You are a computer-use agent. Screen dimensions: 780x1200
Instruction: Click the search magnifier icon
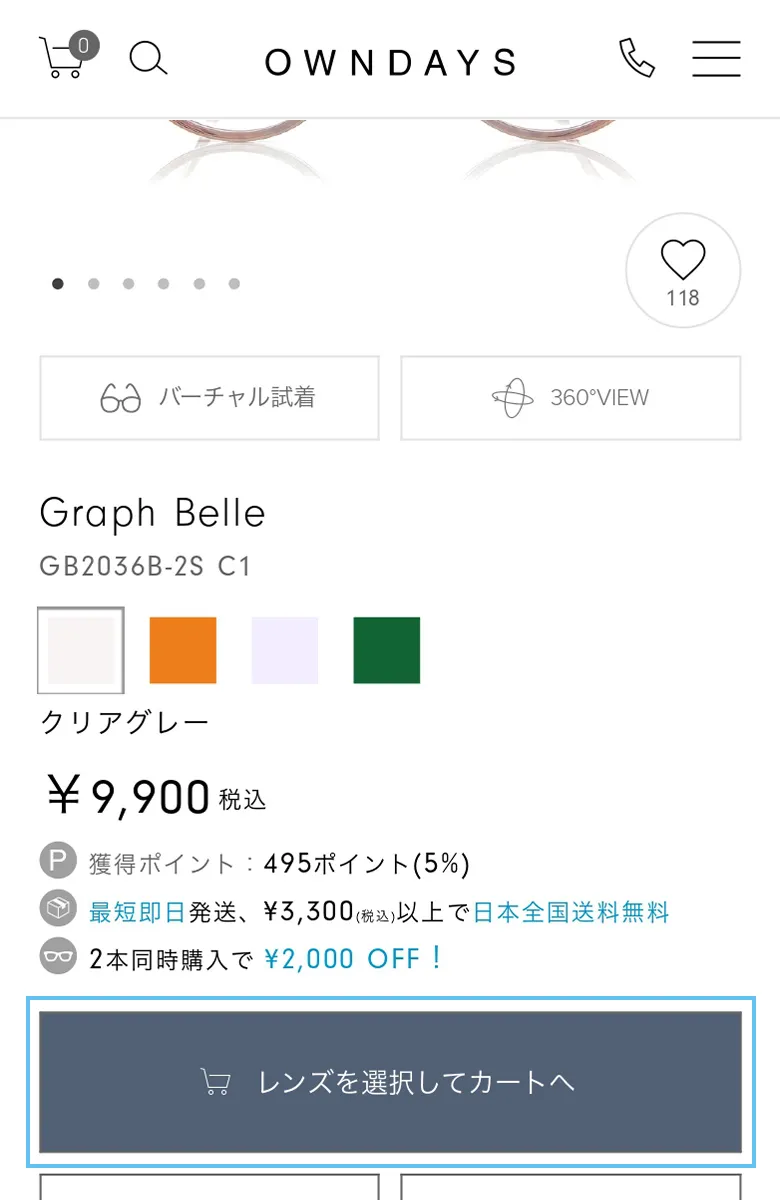pyautogui.click(x=148, y=58)
